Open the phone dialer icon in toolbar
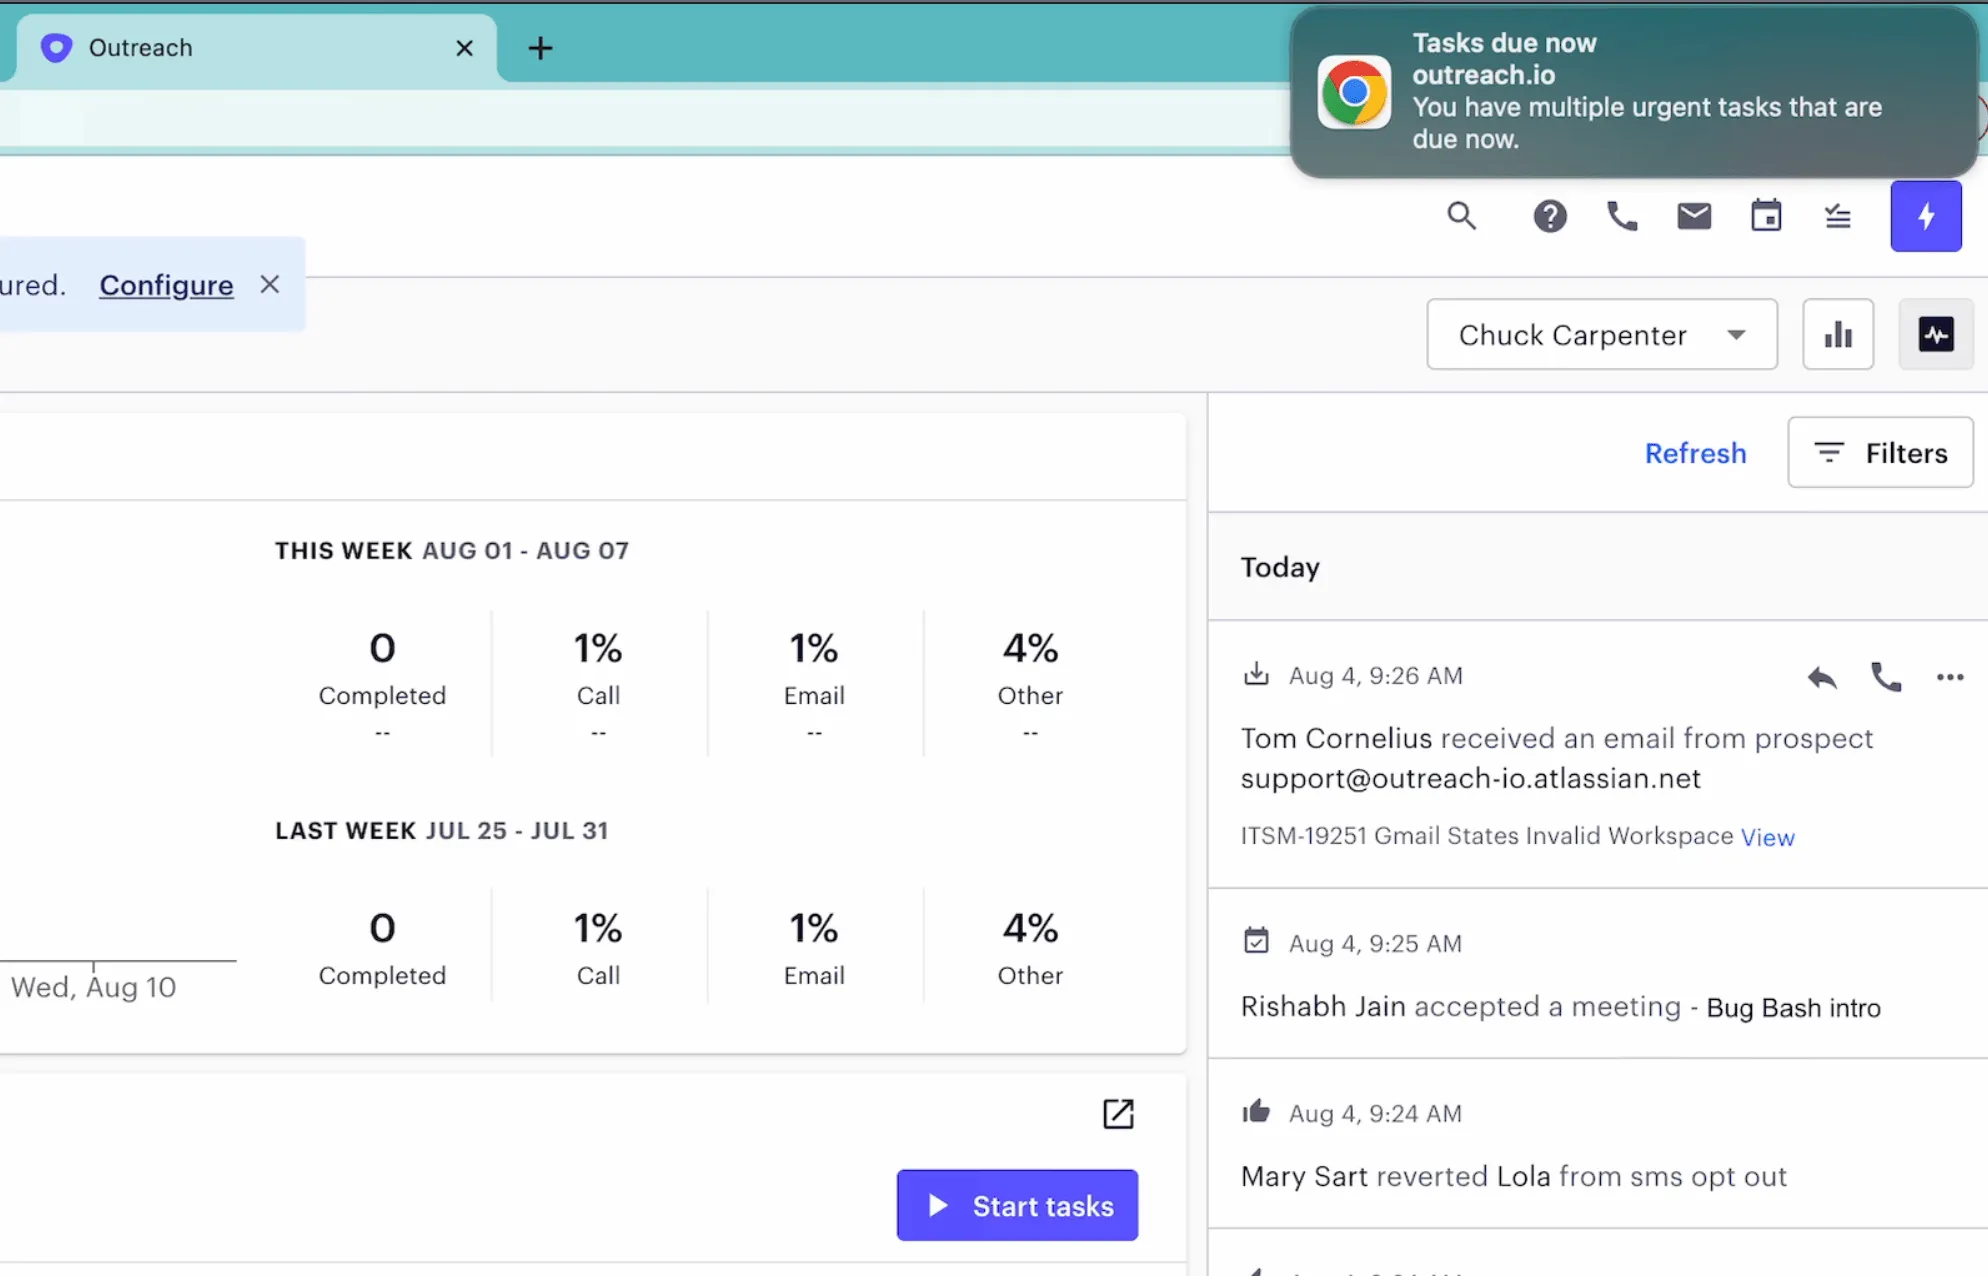The image size is (1988, 1276). click(x=1621, y=216)
